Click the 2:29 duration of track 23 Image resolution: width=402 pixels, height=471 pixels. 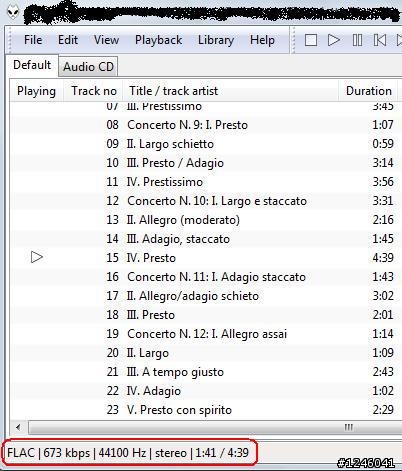tap(383, 410)
